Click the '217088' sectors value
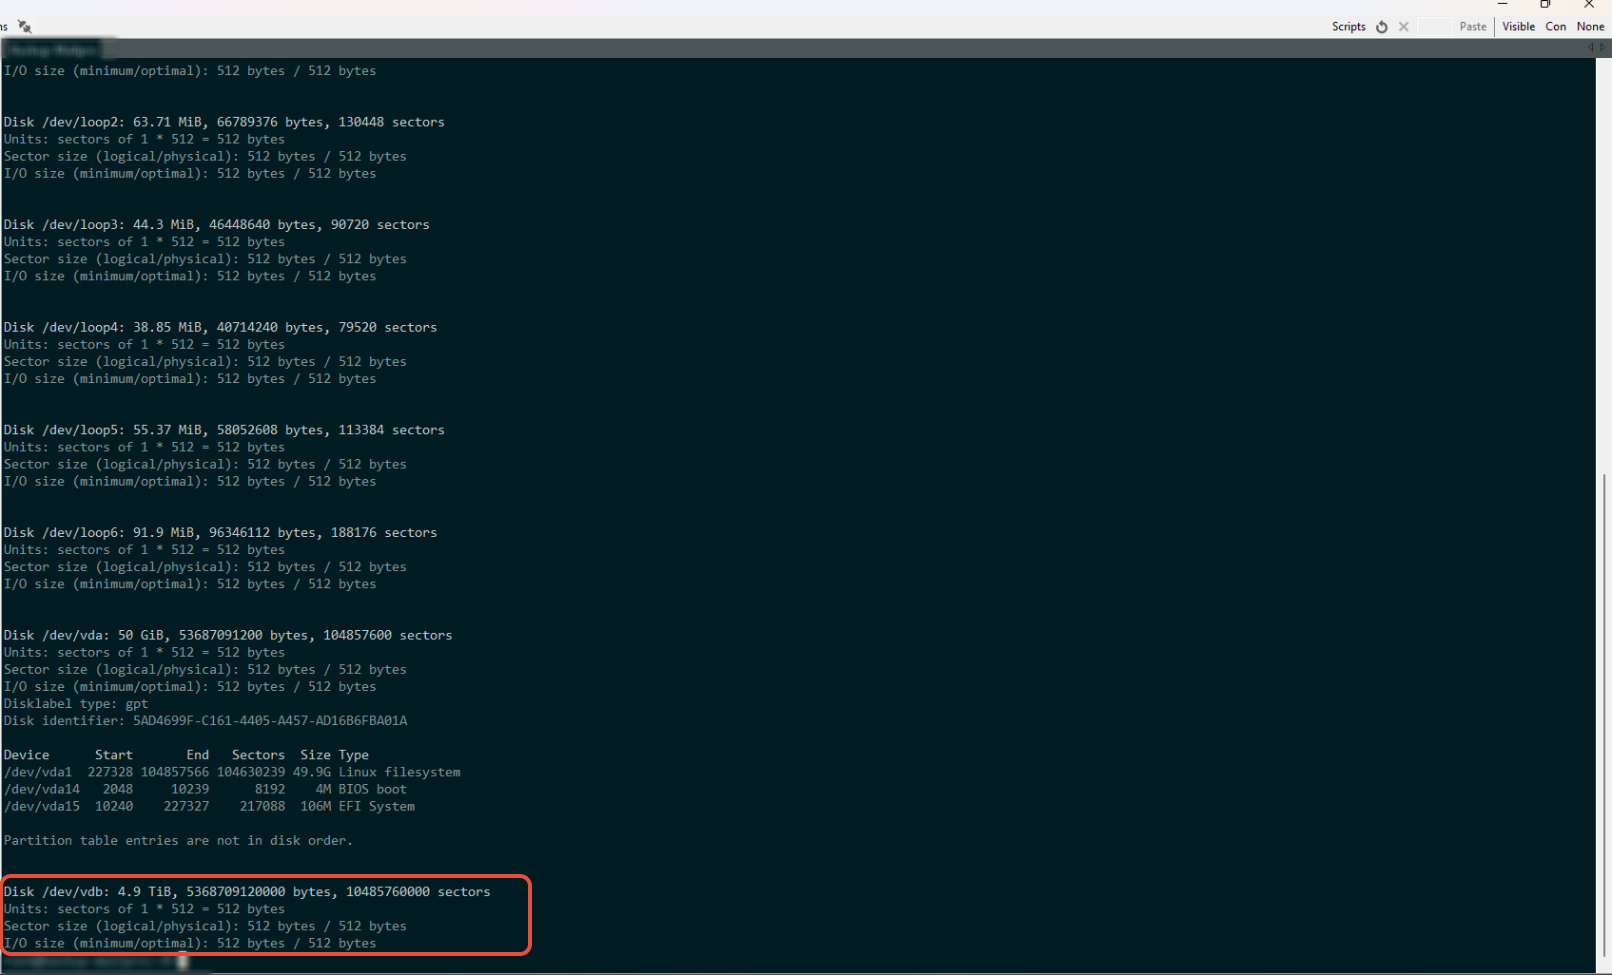The width and height of the screenshot is (1612, 975). pyautogui.click(x=262, y=806)
